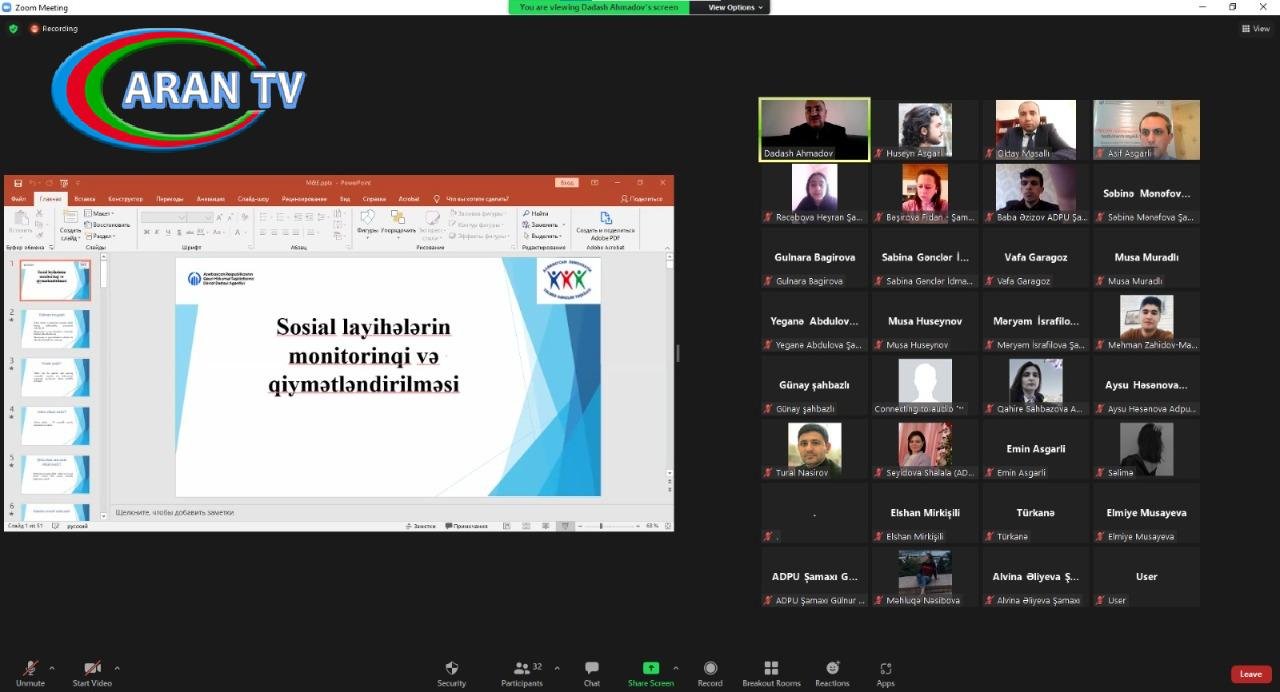
Task: Click the encryption shield indicator
Action: click(x=13, y=29)
